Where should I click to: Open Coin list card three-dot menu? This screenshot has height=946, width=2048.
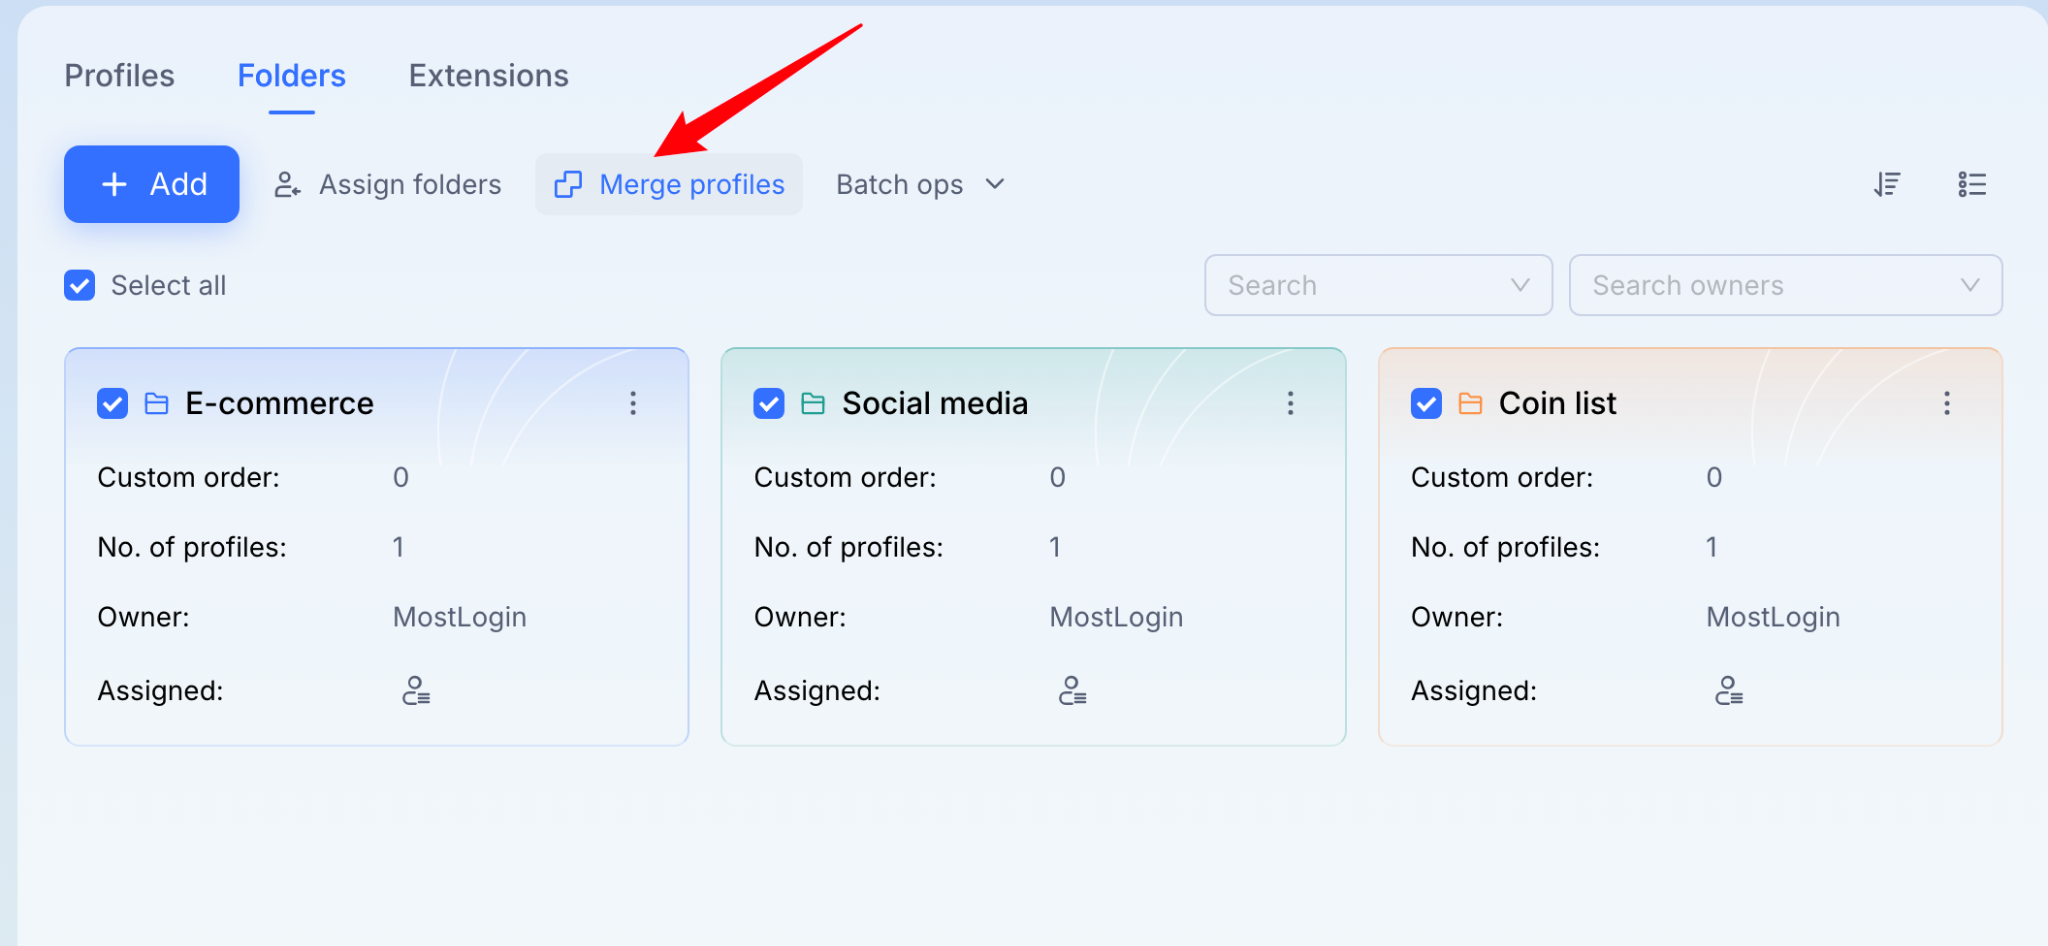tap(1946, 403)
